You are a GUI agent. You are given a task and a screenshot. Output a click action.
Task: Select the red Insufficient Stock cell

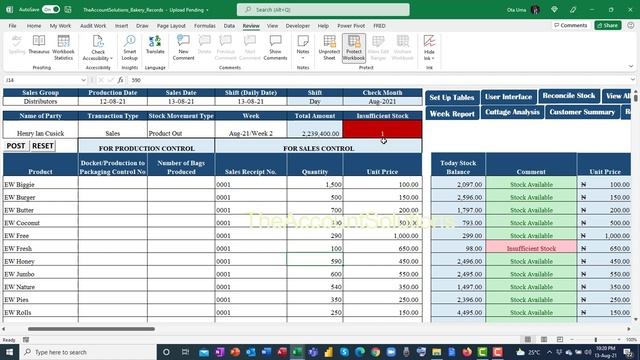coord(382,129)
